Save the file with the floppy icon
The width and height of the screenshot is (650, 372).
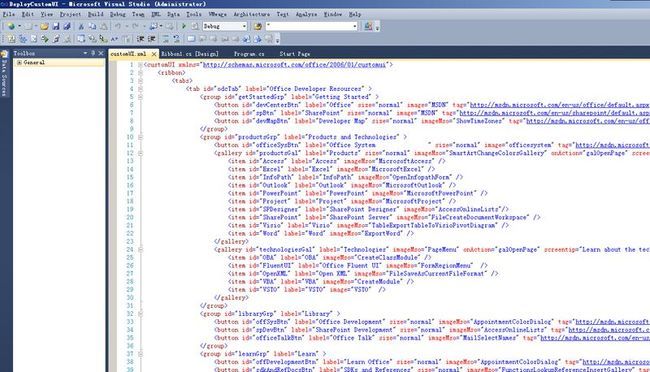click(56, 27)
